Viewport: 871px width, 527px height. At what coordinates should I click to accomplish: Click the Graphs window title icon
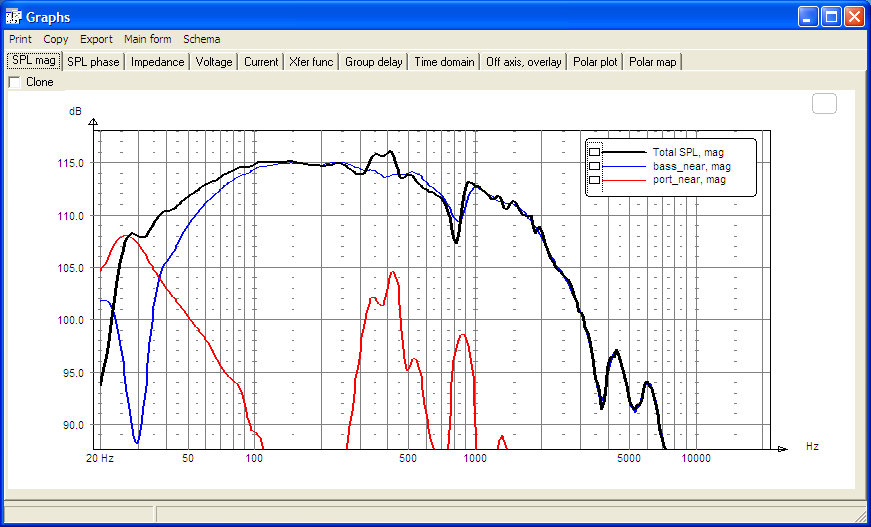point(13,17)
